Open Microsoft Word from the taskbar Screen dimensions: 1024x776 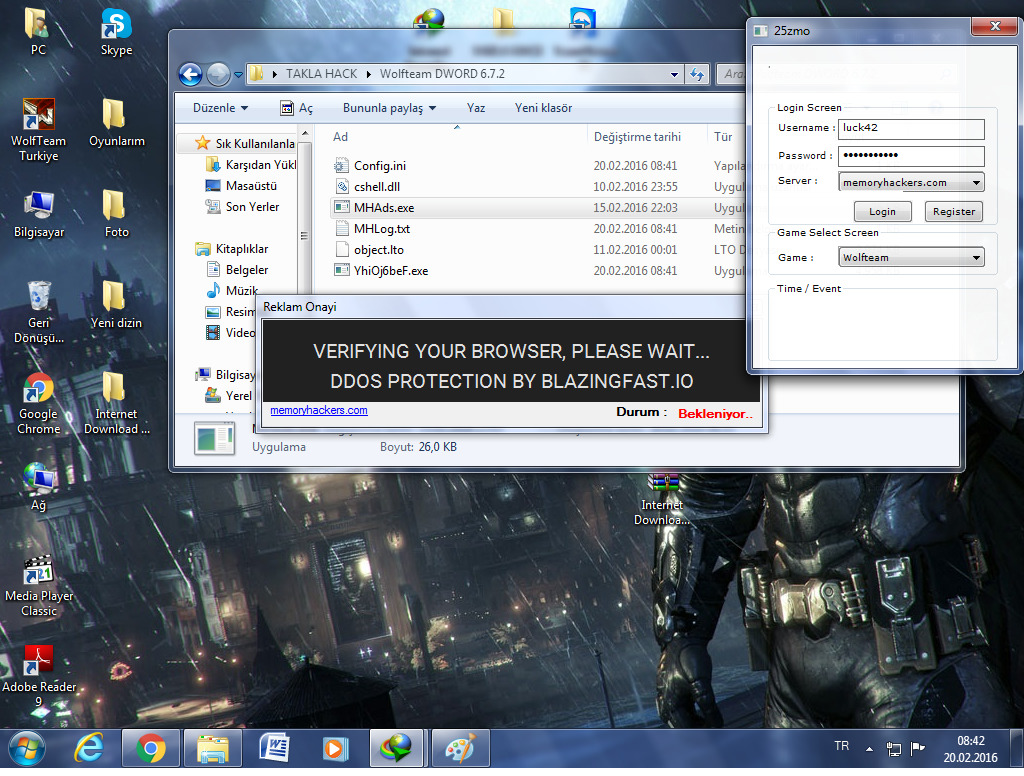coord(274,749)
